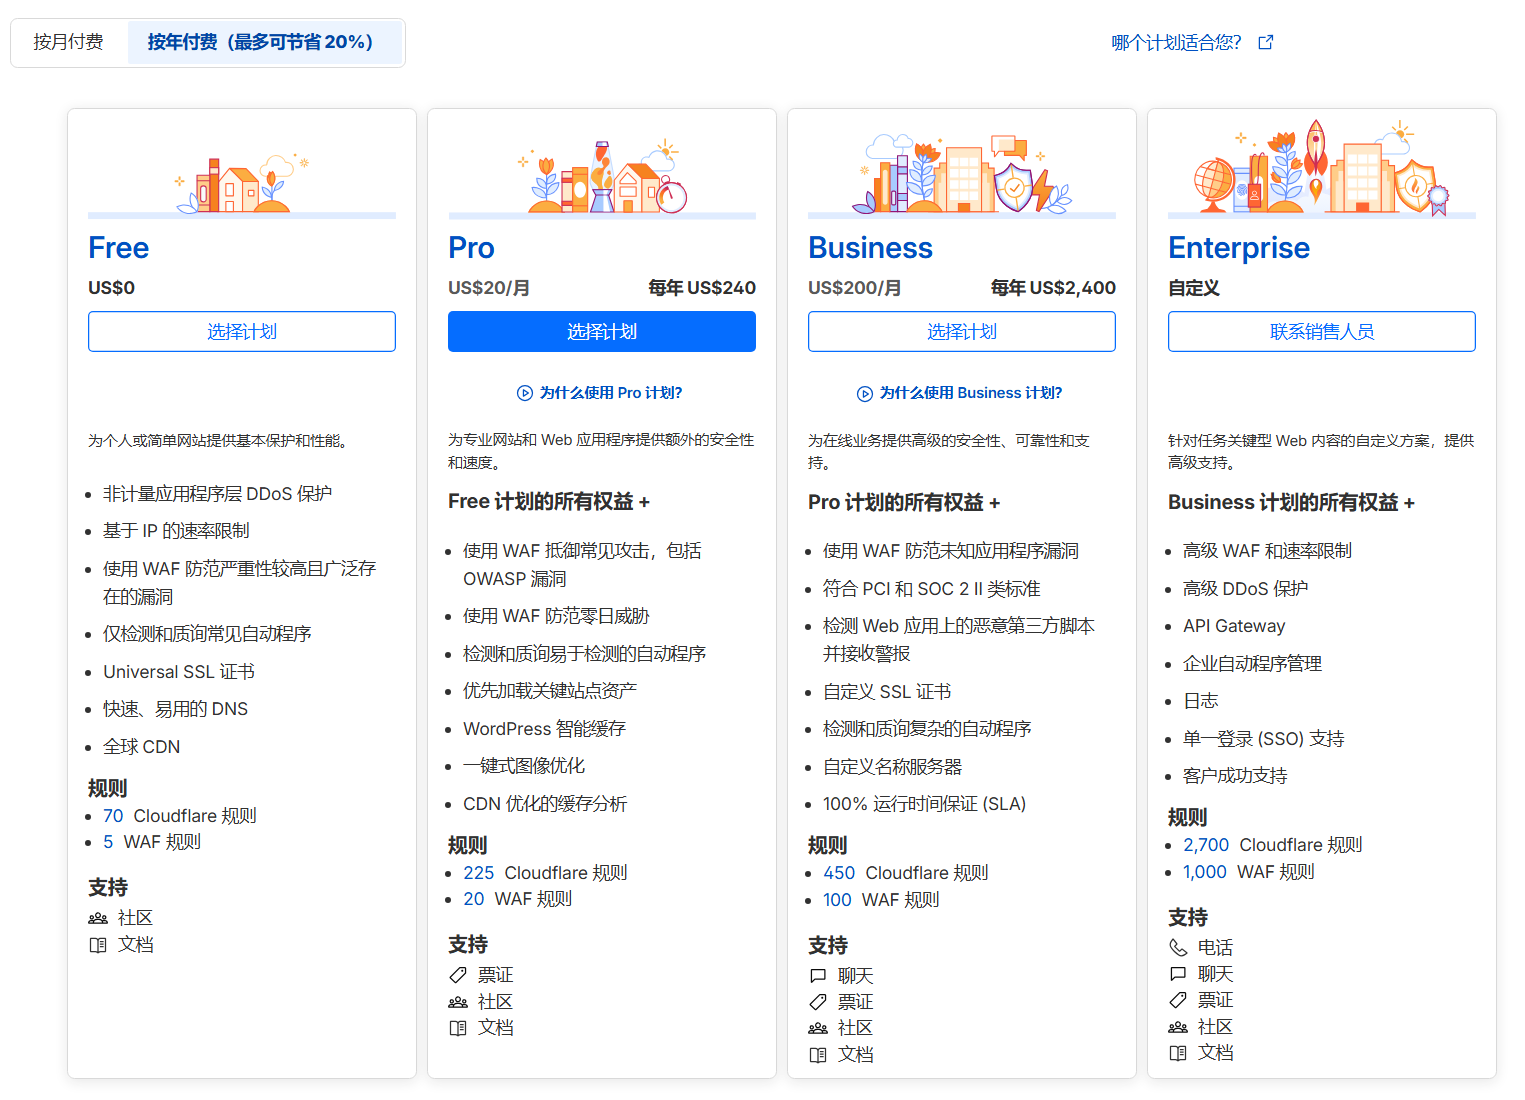Click 客户成功支持 feature in Enterprise

coord(1235,776)
